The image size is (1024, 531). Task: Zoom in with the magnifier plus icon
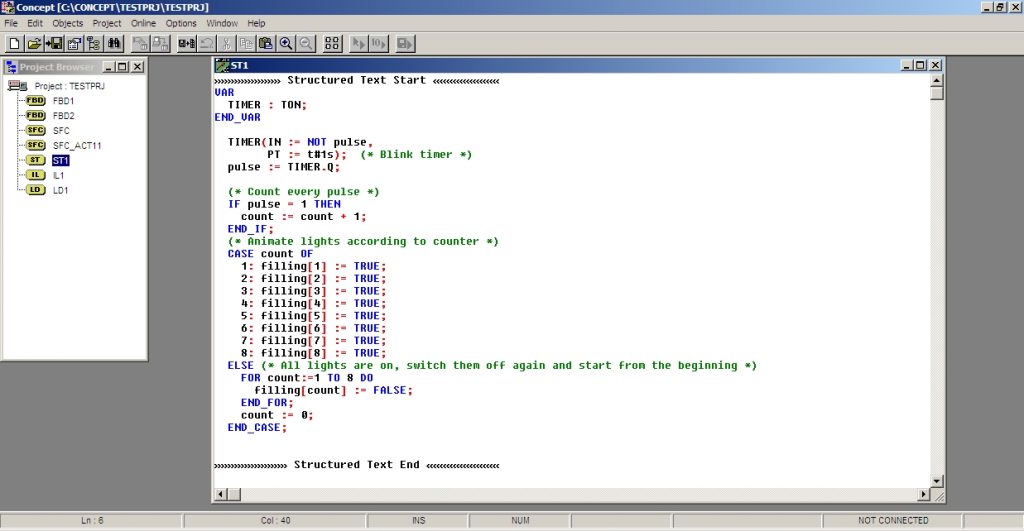[x=286, y=43]
